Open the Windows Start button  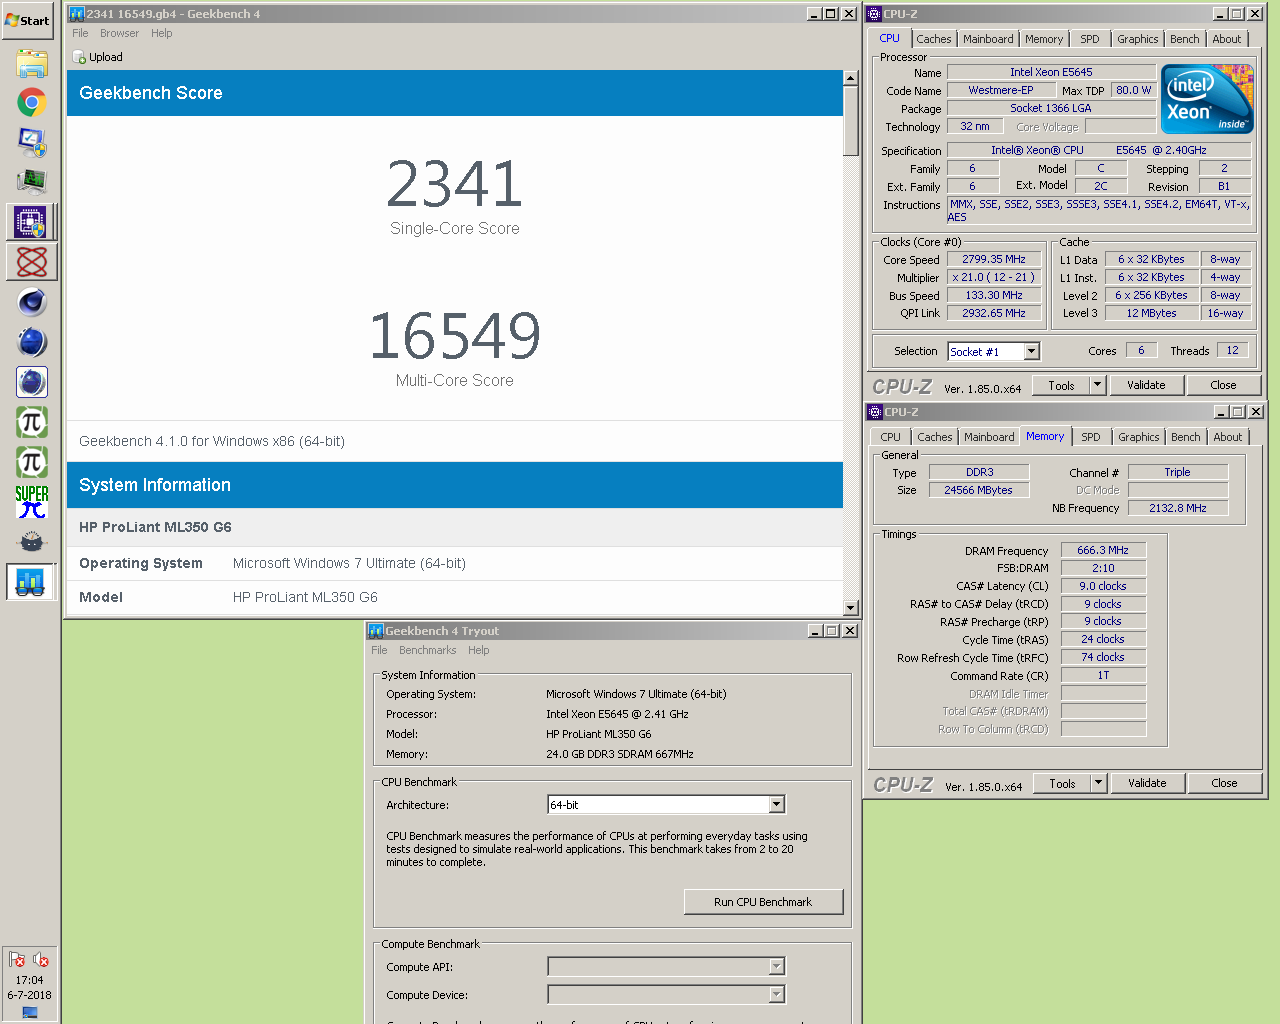click(x=28, y=20)
